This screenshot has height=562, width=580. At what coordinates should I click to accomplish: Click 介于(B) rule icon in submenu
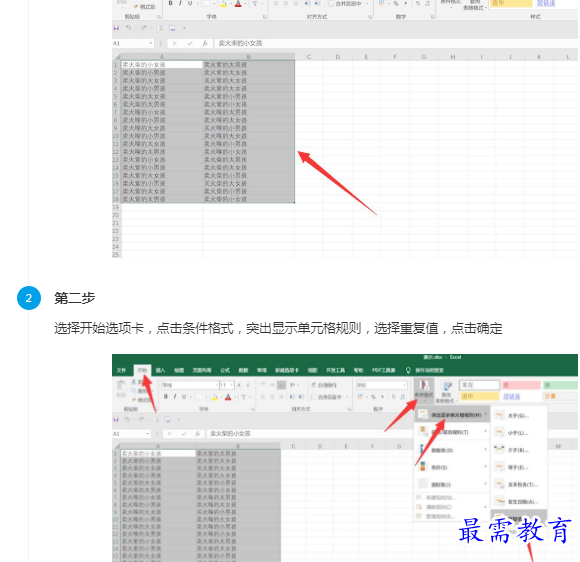click(x=499, y=450)
